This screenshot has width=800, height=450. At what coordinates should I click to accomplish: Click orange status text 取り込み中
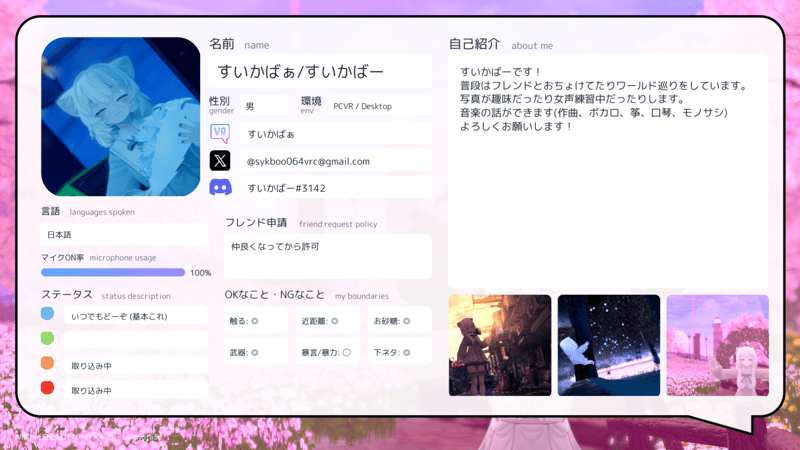tap(91, 366)
